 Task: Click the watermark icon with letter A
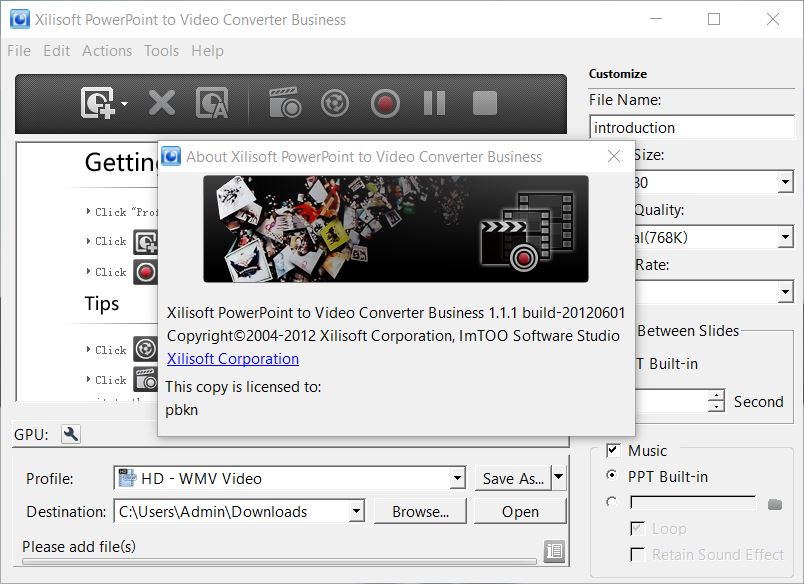[211, 103]
